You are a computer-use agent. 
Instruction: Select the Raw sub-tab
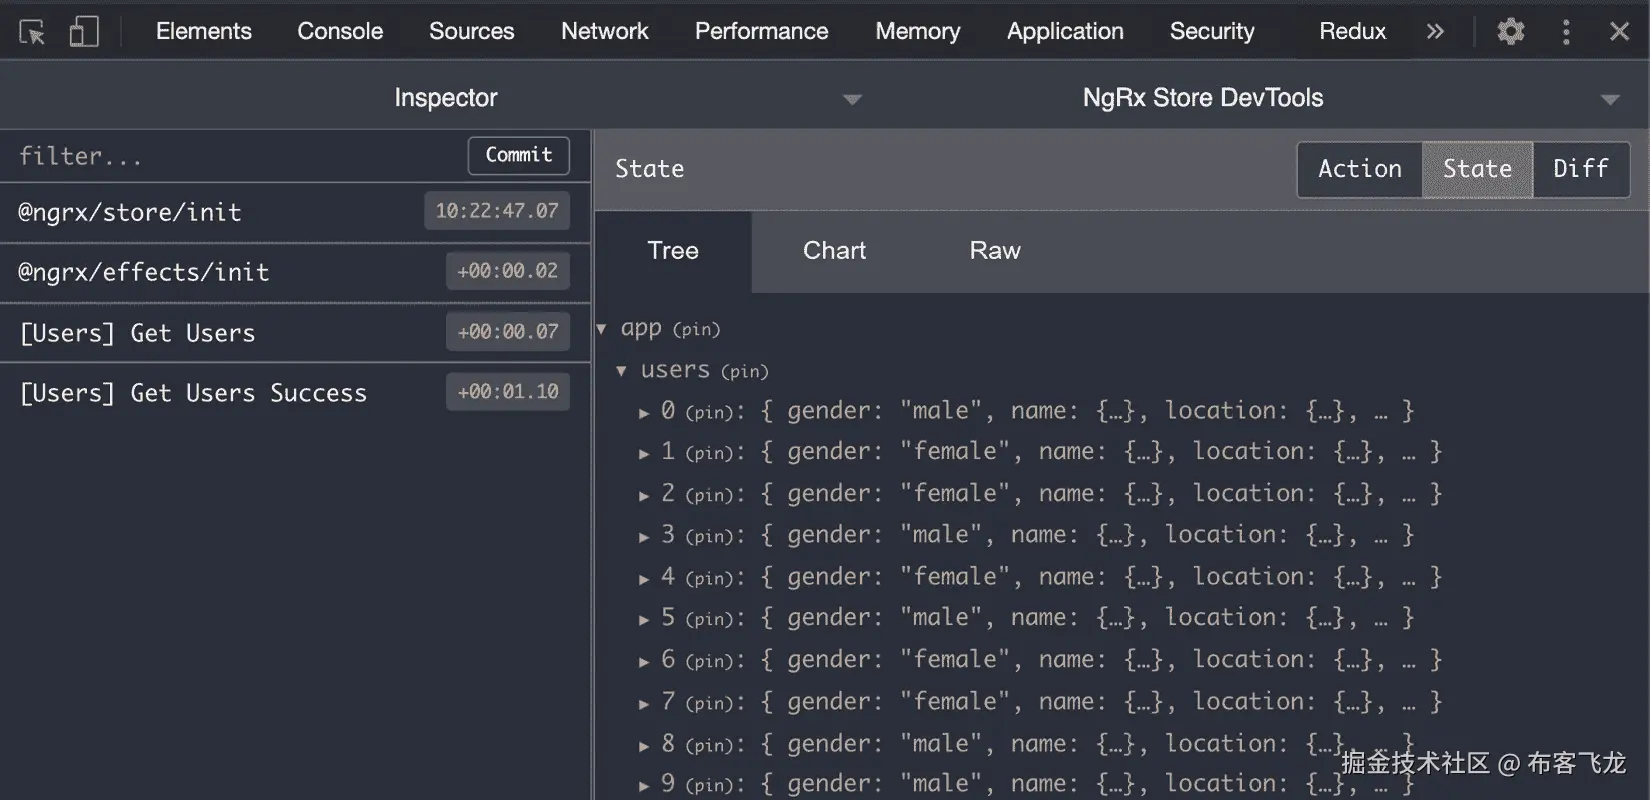995,251
